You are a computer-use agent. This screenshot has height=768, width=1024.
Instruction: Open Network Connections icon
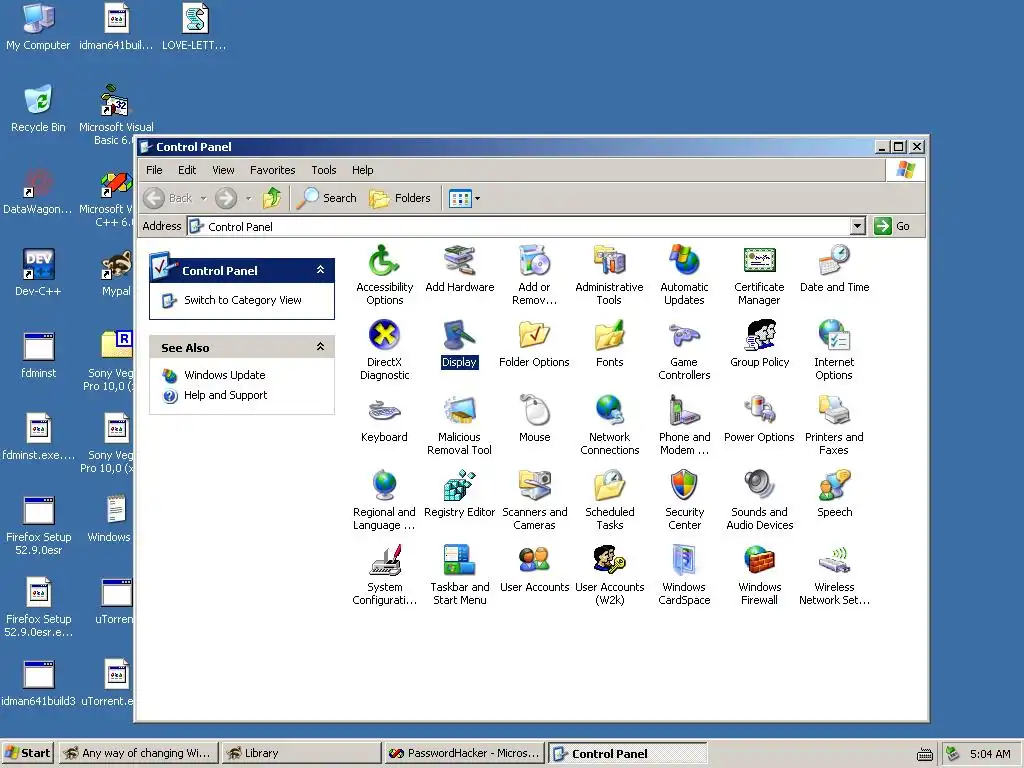pos(609,410)
